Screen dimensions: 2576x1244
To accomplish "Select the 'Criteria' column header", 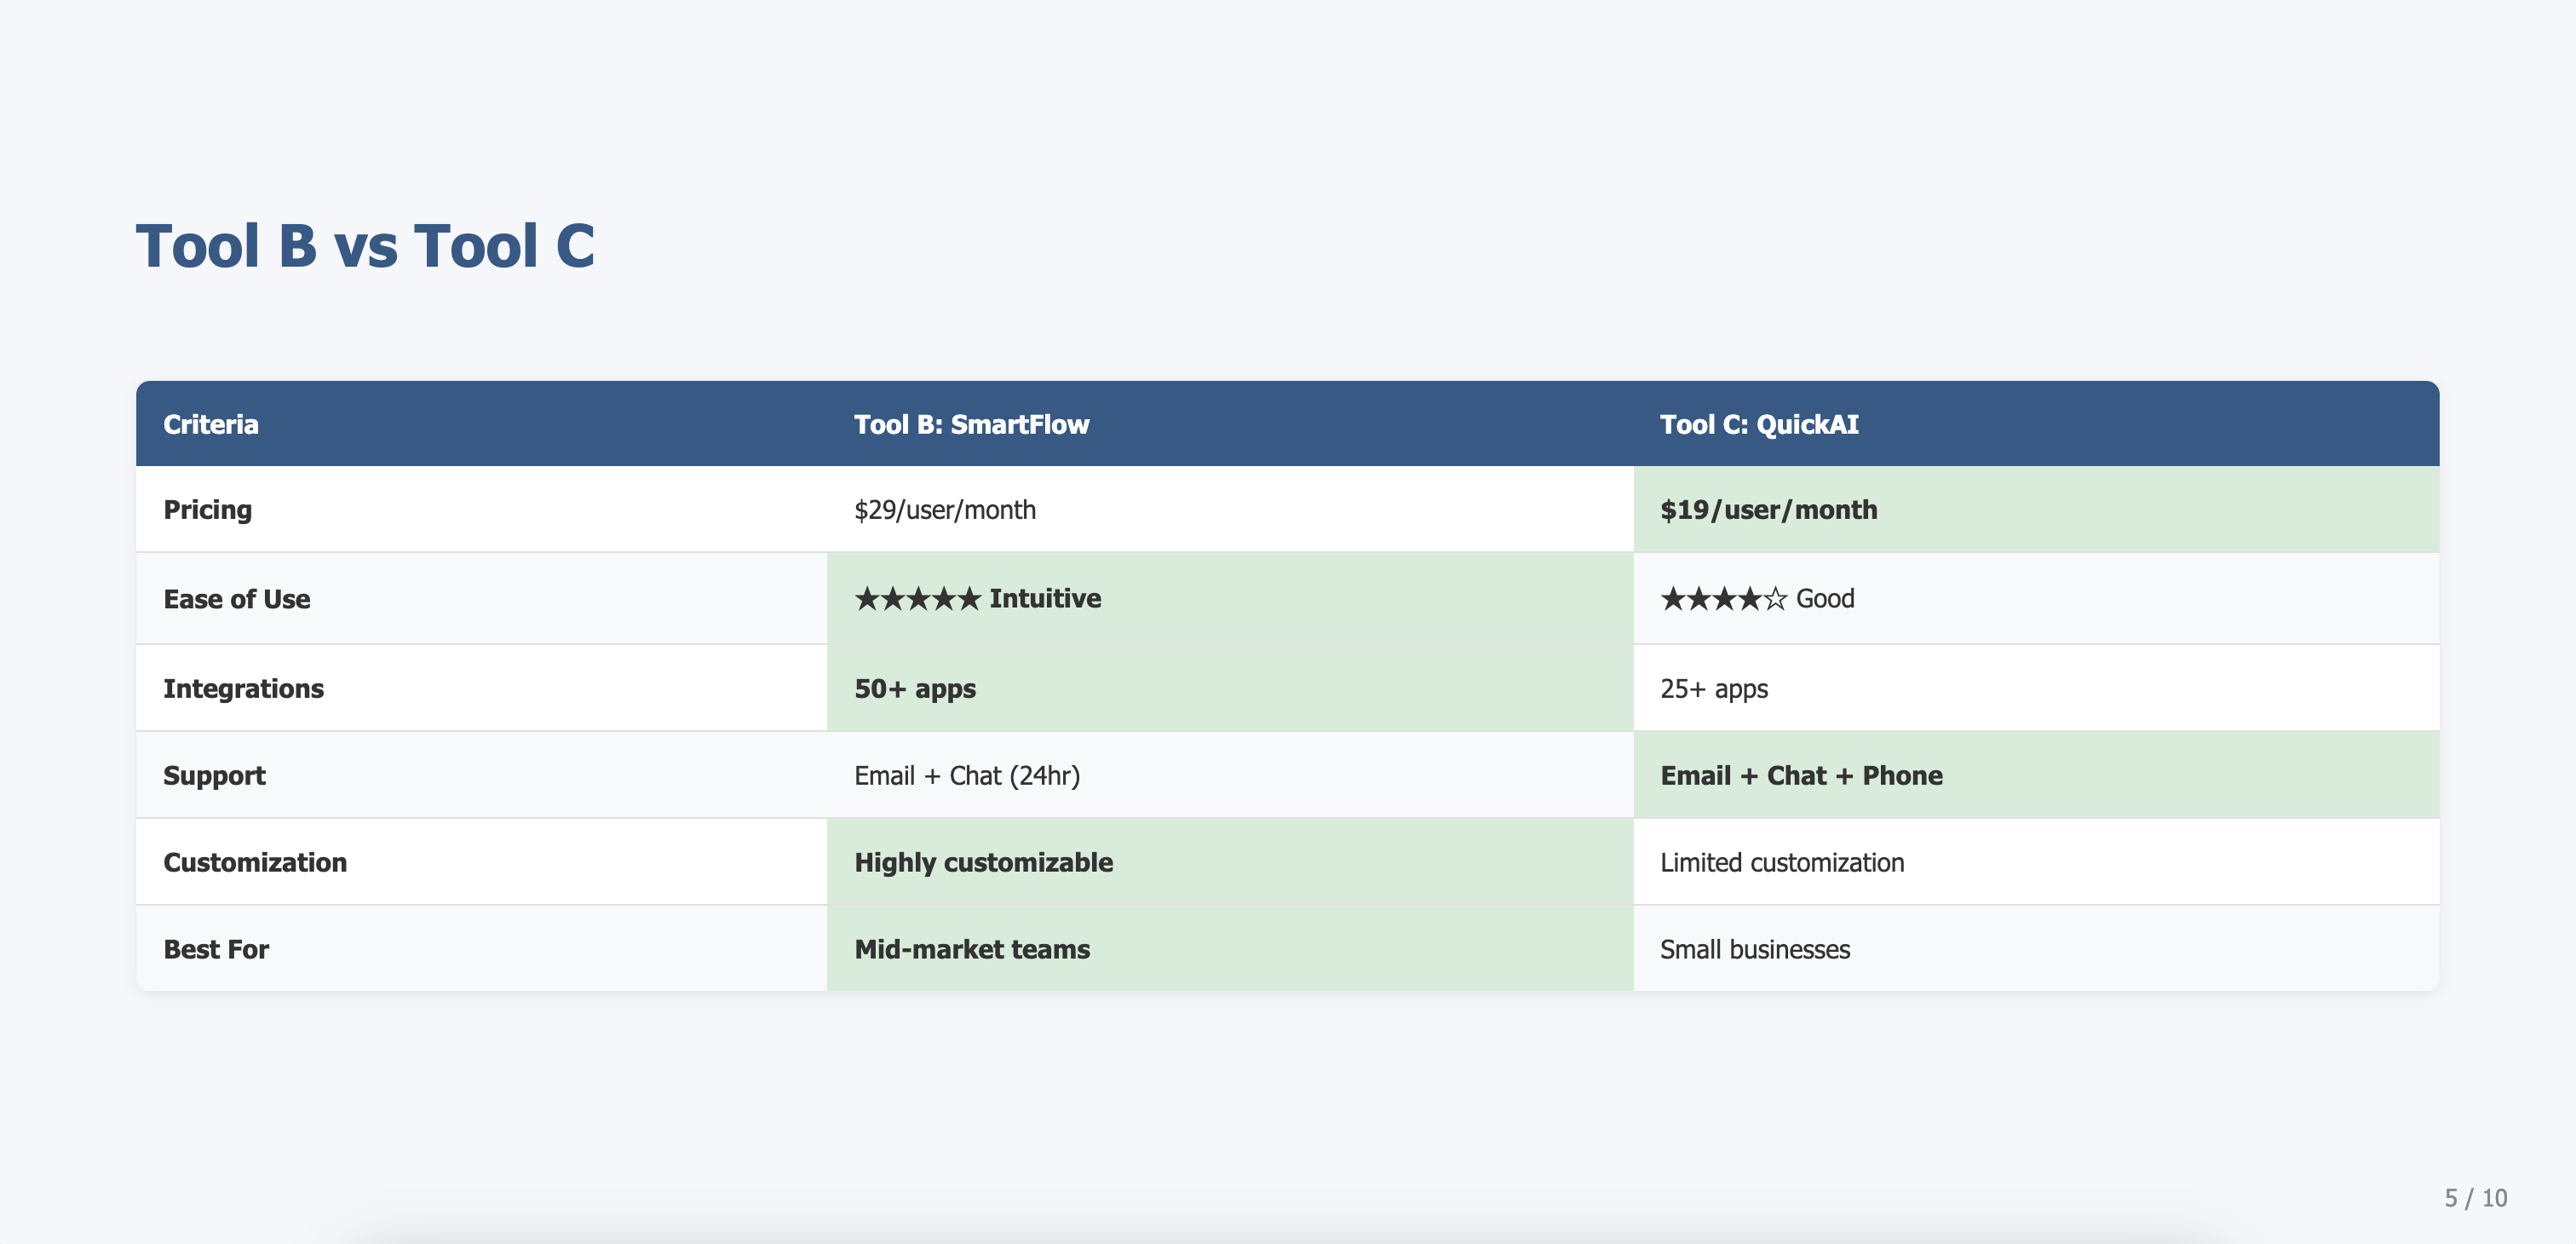I will pyautogui.click(x=211, y=424).
